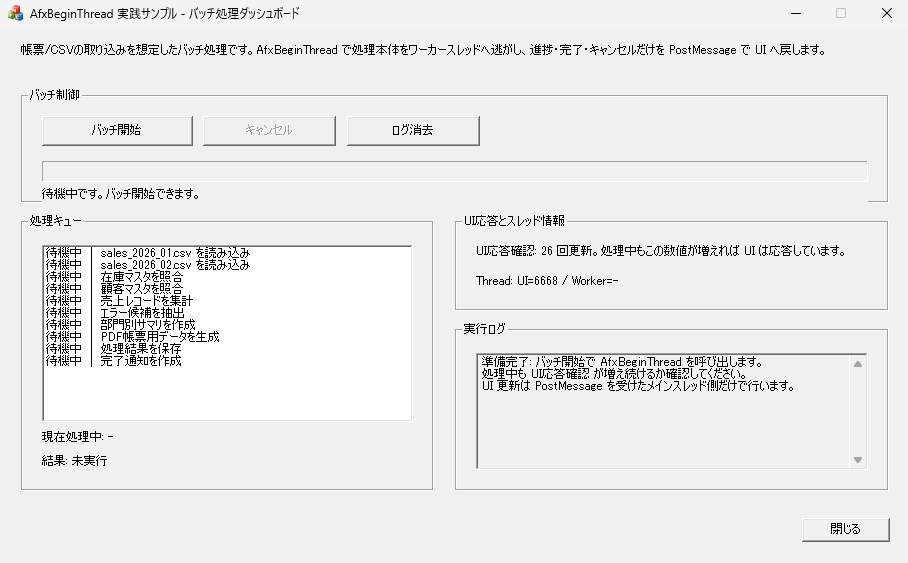This screenshot has height=563, width=908.
Task: Click the 閉じる button
Action: [x=845, y=529]
